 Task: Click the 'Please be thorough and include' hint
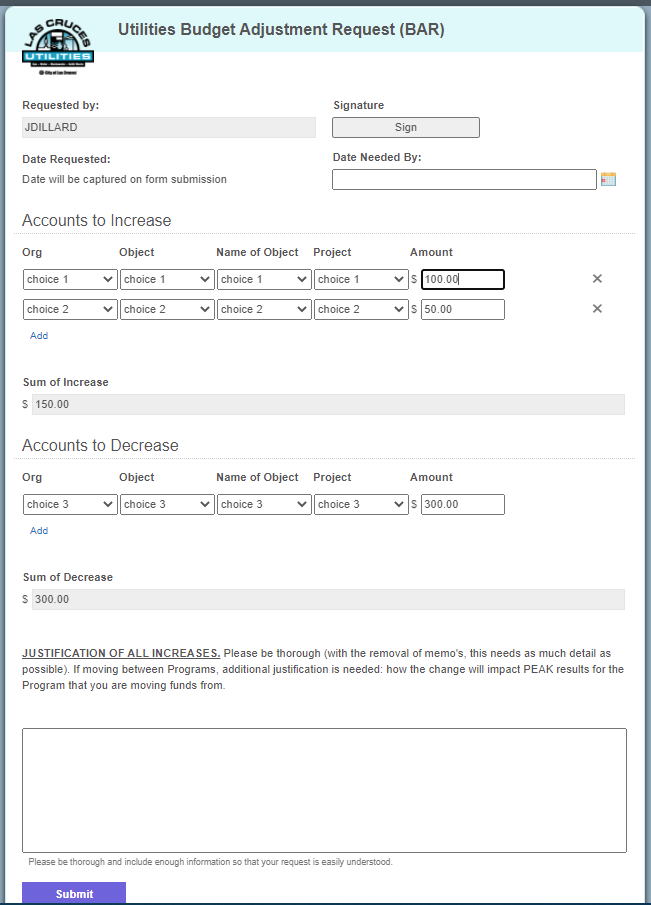coord(210,862)
